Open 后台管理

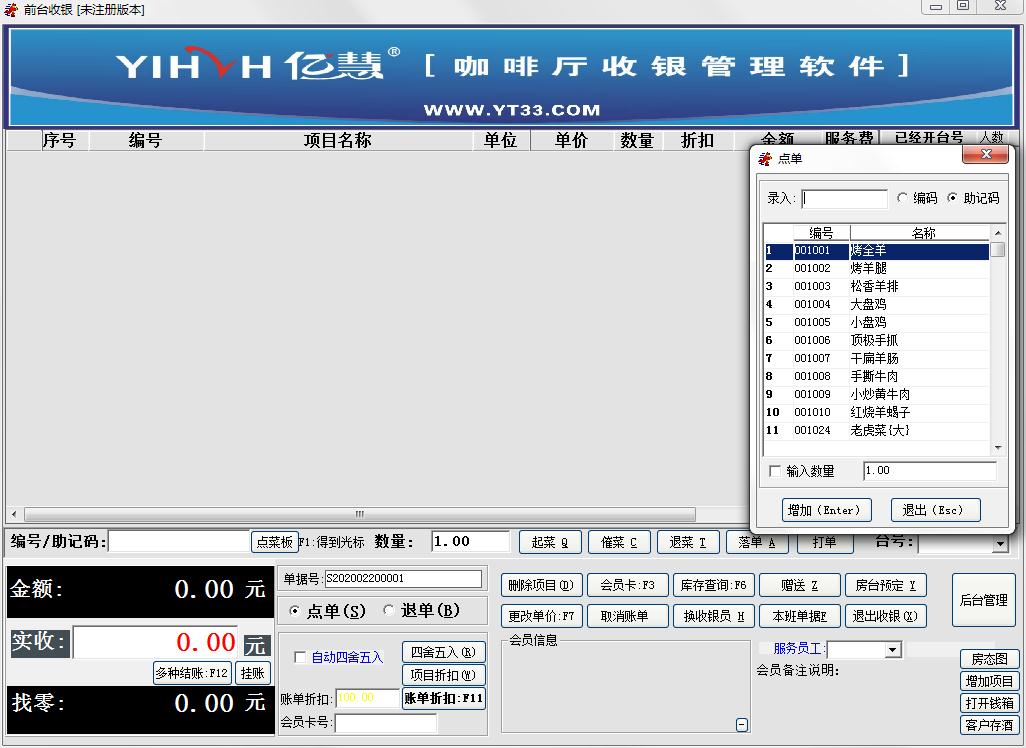(x=983, y=600)
